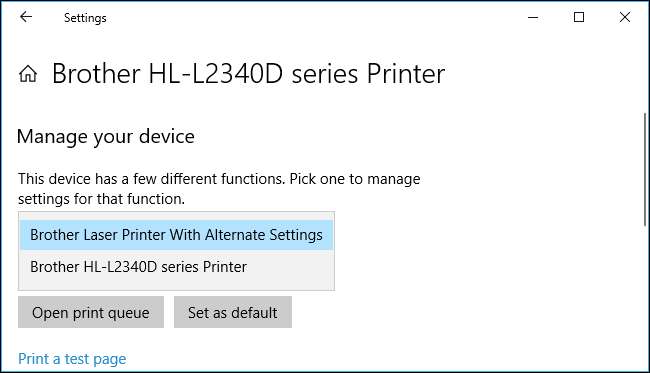Select Brother Laser Printer With Alternate Settings

coord(176,235)
